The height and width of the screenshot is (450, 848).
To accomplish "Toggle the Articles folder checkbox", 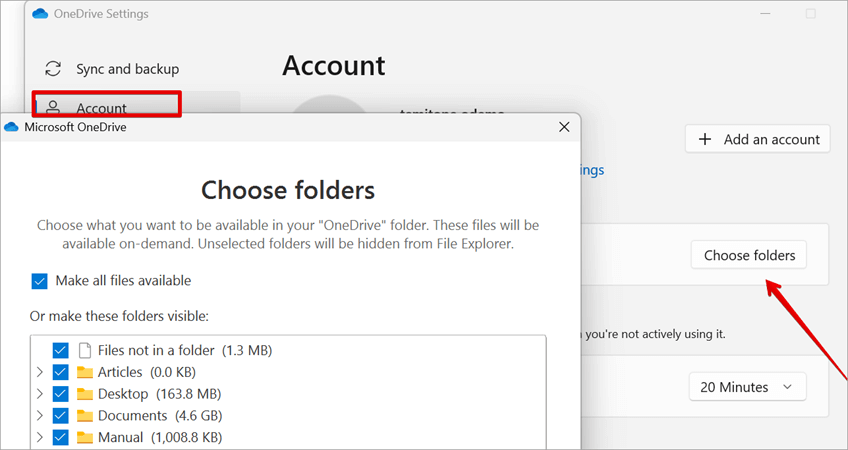I will coord(60,372).
